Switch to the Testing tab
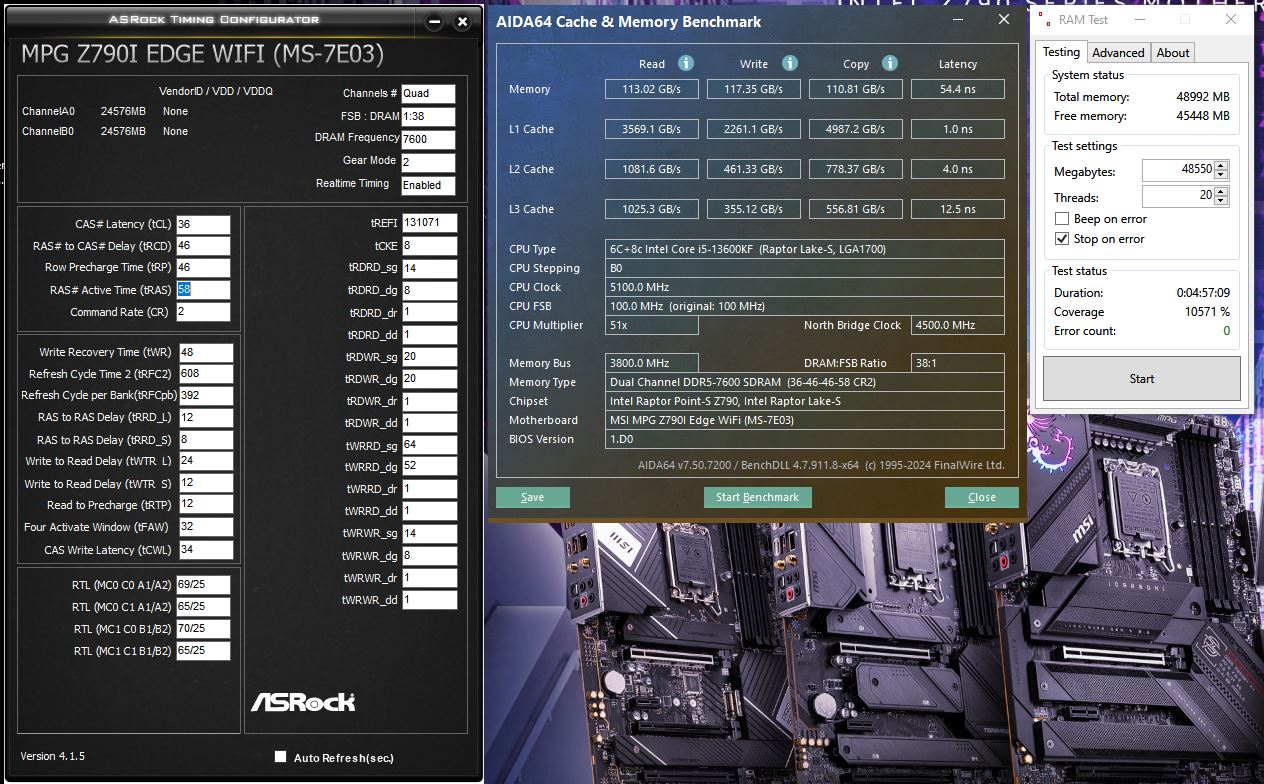 coord(1061,52)
